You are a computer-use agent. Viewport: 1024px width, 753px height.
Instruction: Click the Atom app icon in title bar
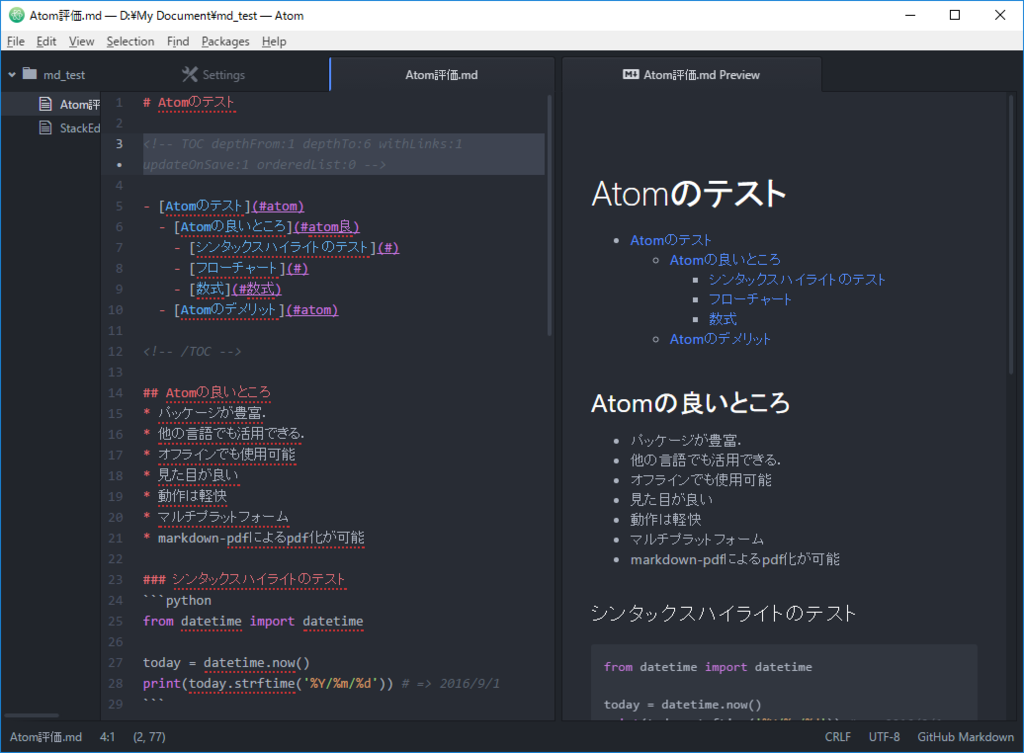click(x=16, y=15)
